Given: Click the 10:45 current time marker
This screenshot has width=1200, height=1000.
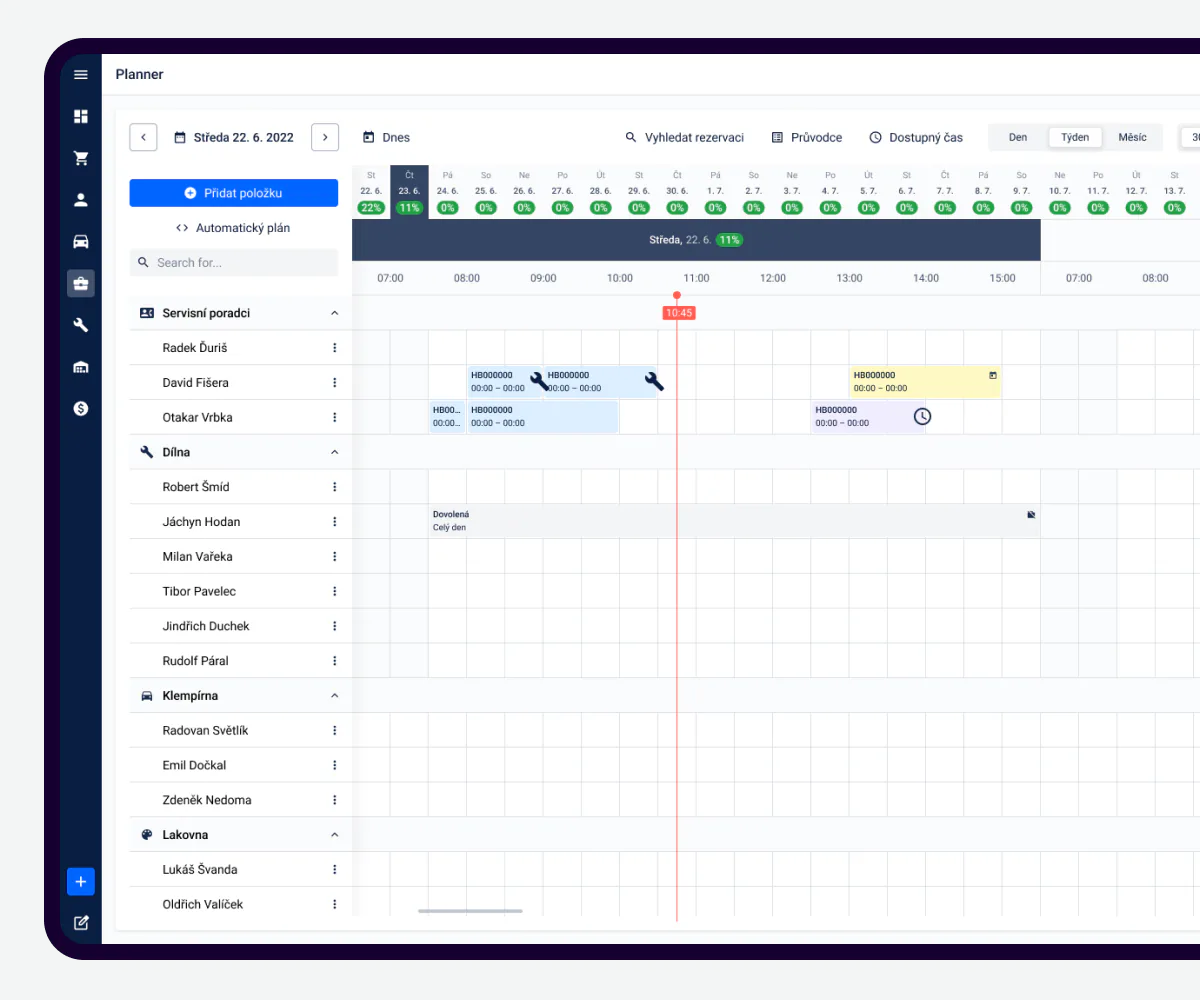Looking at the screenshot, I should coord(678,313).
